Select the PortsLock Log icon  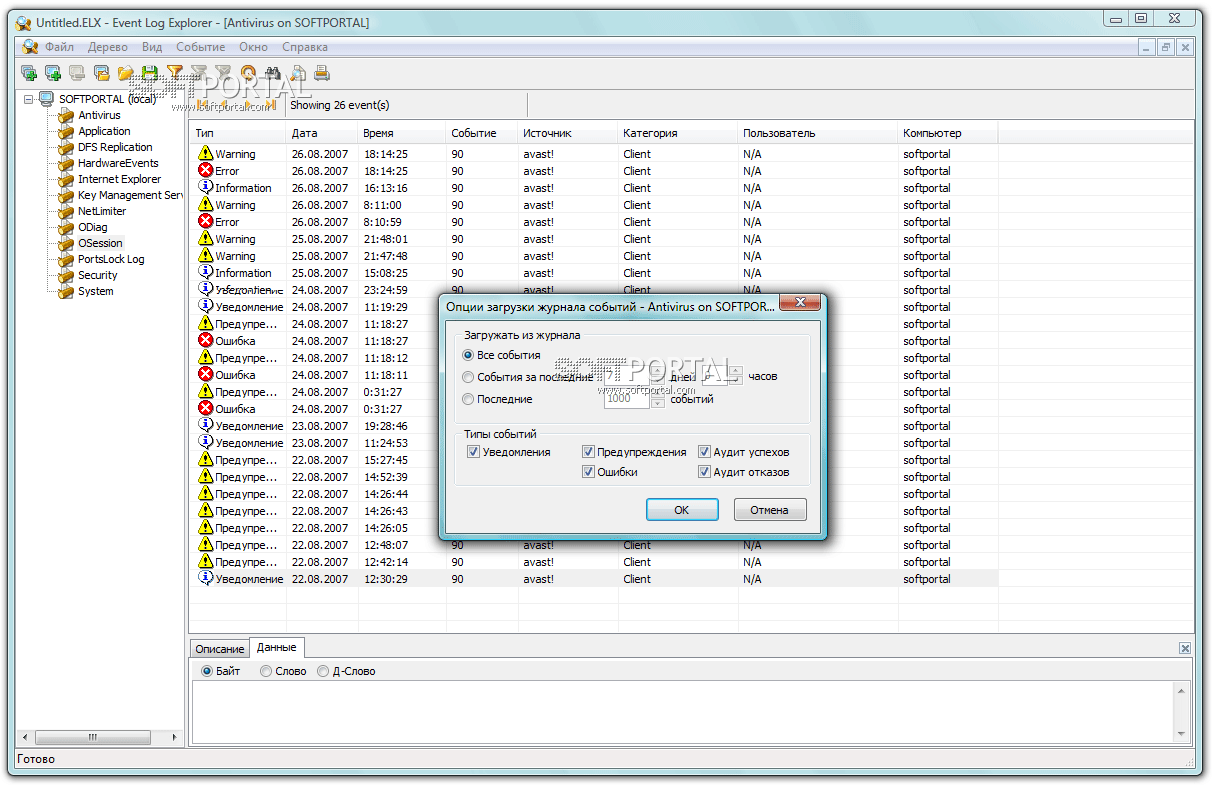pyautogui.click(x=66, y=260)
